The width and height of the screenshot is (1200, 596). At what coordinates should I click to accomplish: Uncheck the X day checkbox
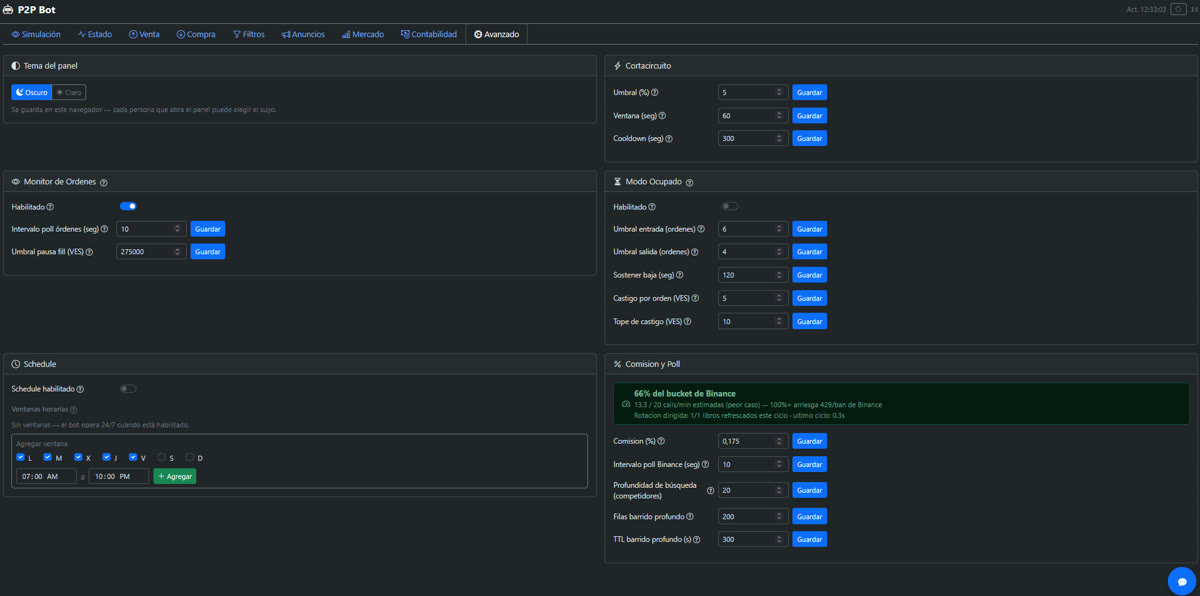click(x=78, y=457)
